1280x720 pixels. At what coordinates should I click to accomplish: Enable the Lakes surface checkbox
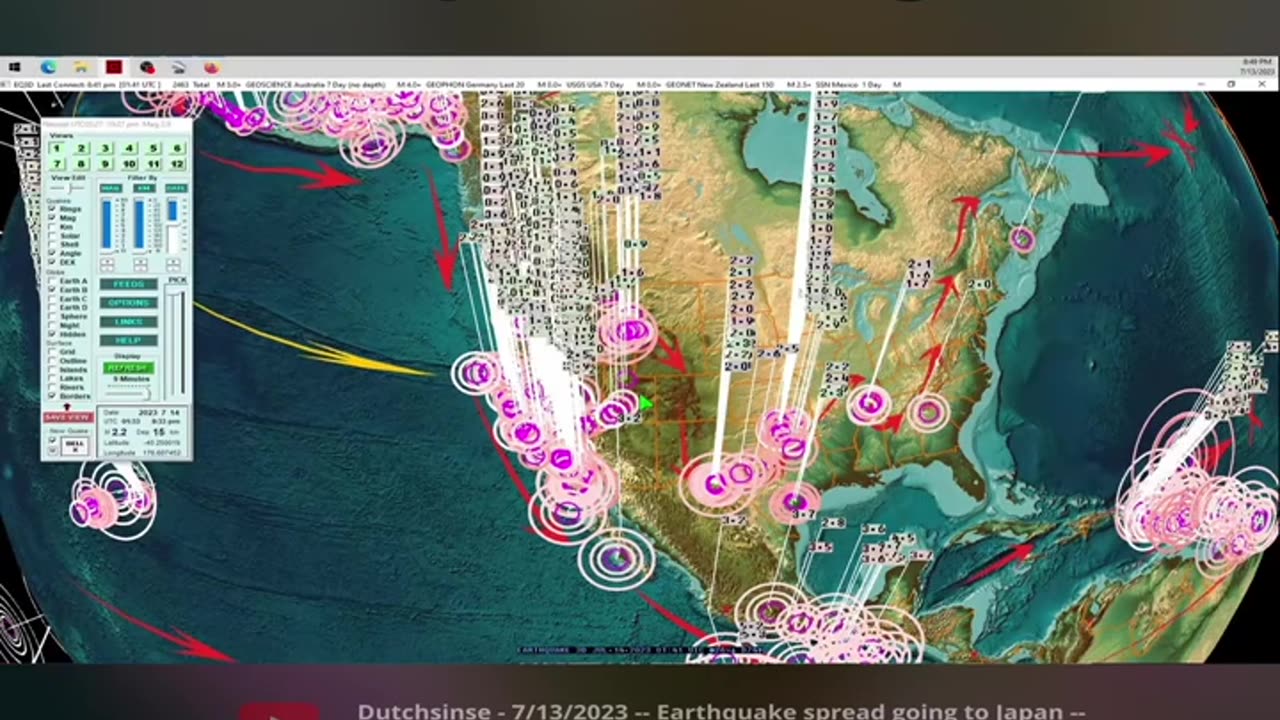51,378
